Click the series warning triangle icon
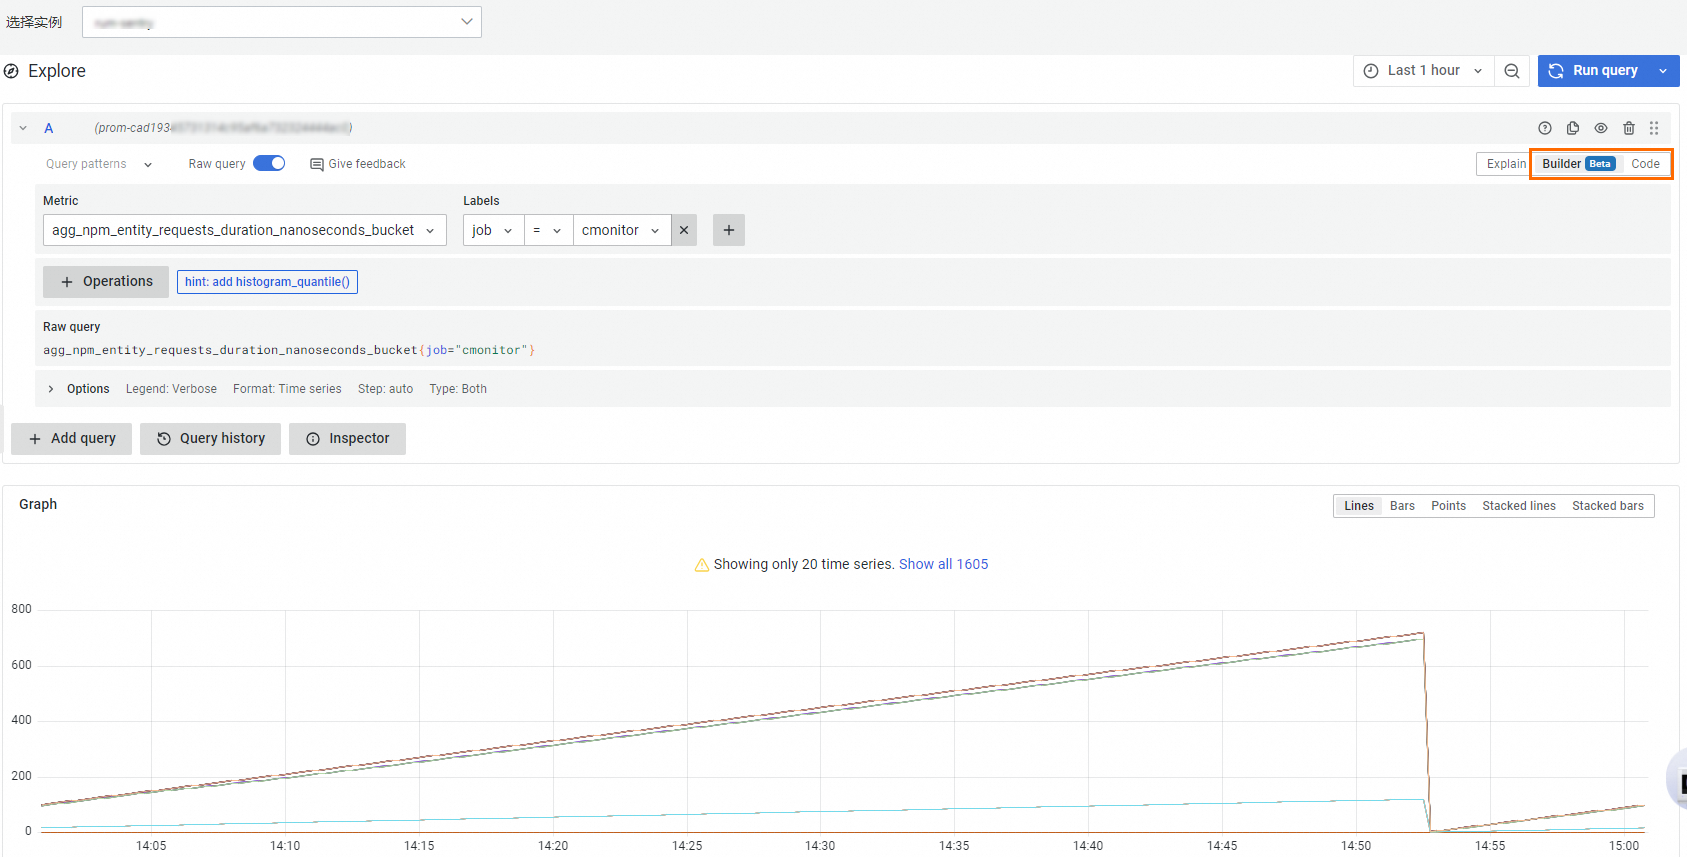This screenshot has width=1687, height=857. tap(702, 564)
